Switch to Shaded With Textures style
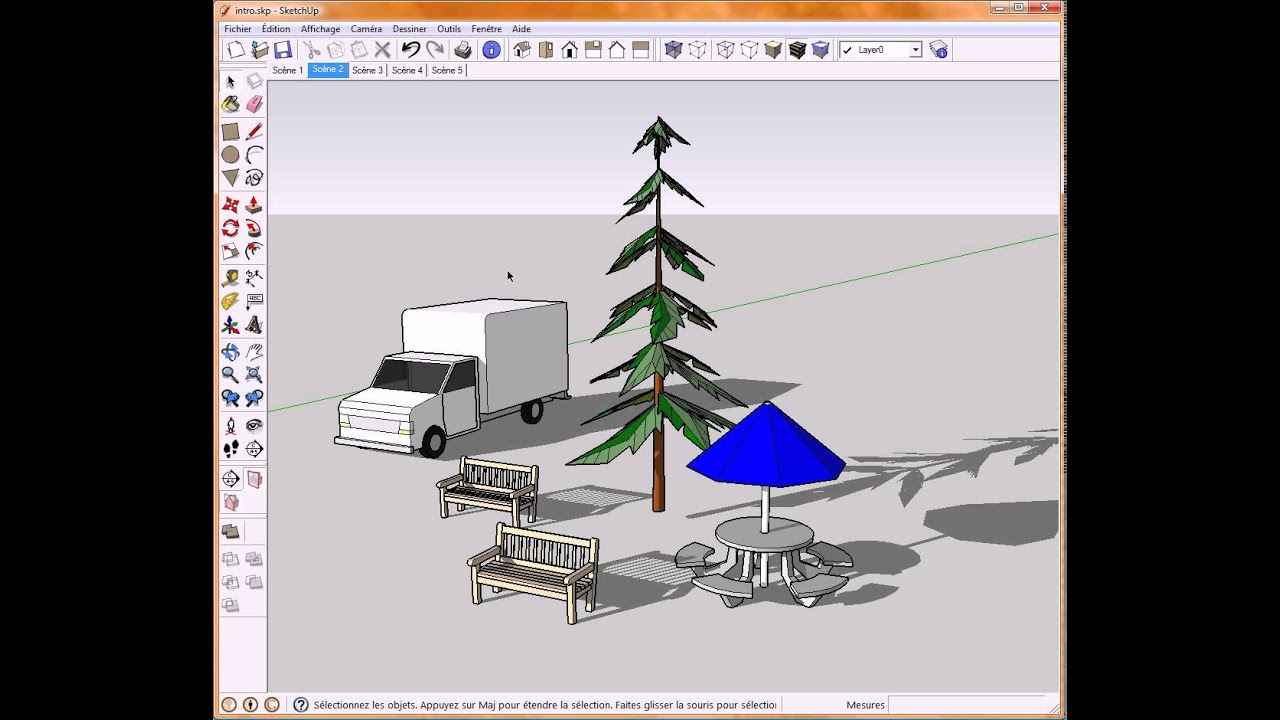The height and width of the screenshot is (720, 1280). (797, 49)
